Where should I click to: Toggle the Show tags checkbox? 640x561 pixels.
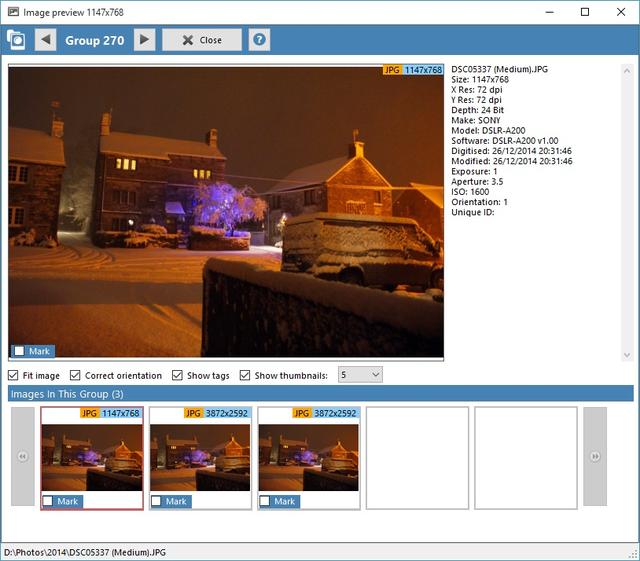[177, 375]
